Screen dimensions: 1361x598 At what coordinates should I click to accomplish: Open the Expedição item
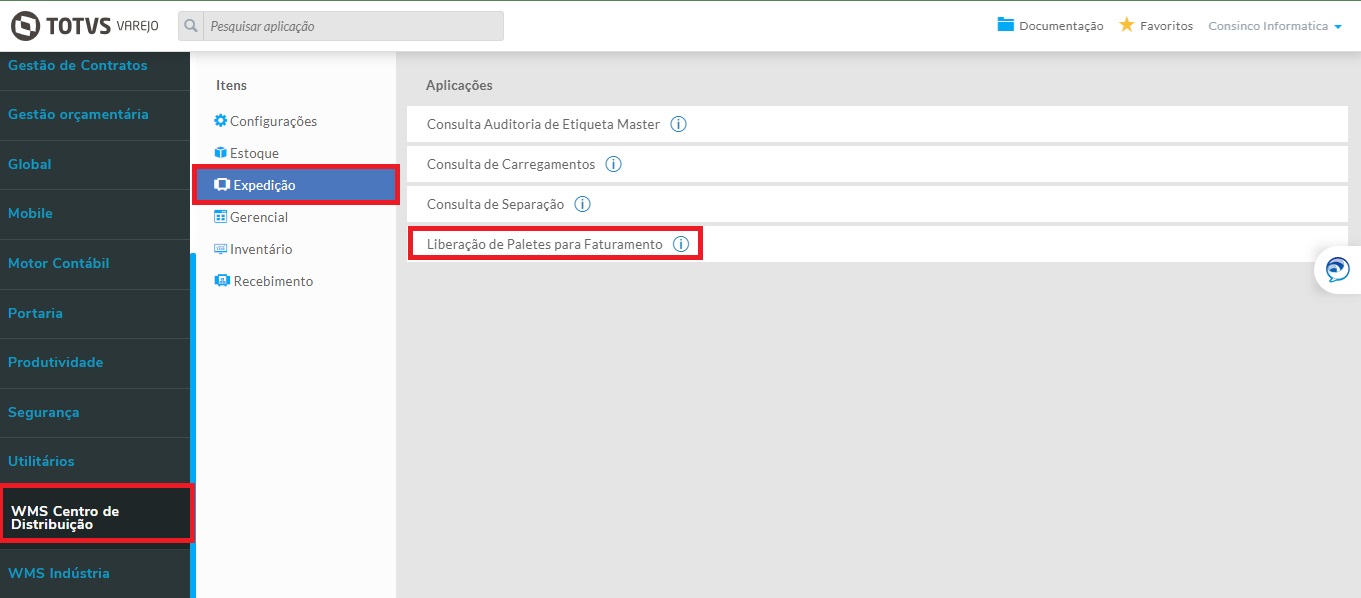[296, 185]
